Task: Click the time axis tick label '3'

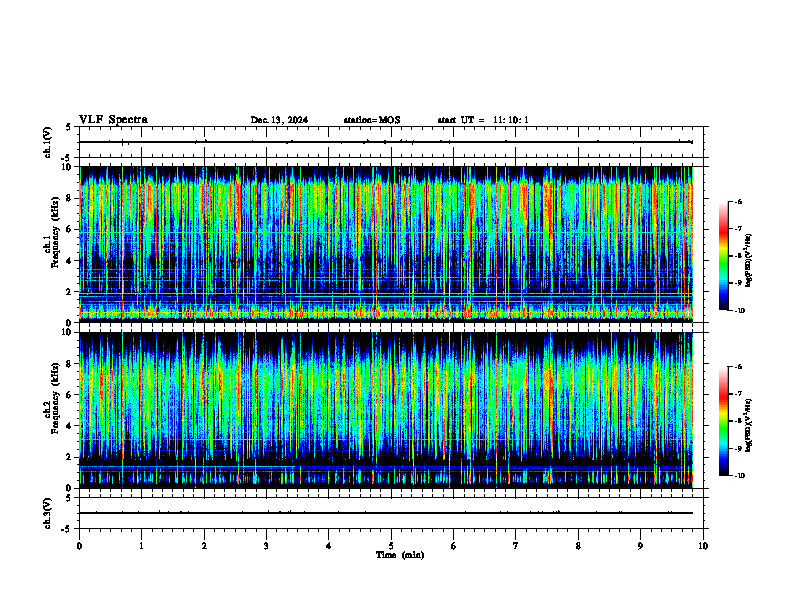Action: click(266, 546)
